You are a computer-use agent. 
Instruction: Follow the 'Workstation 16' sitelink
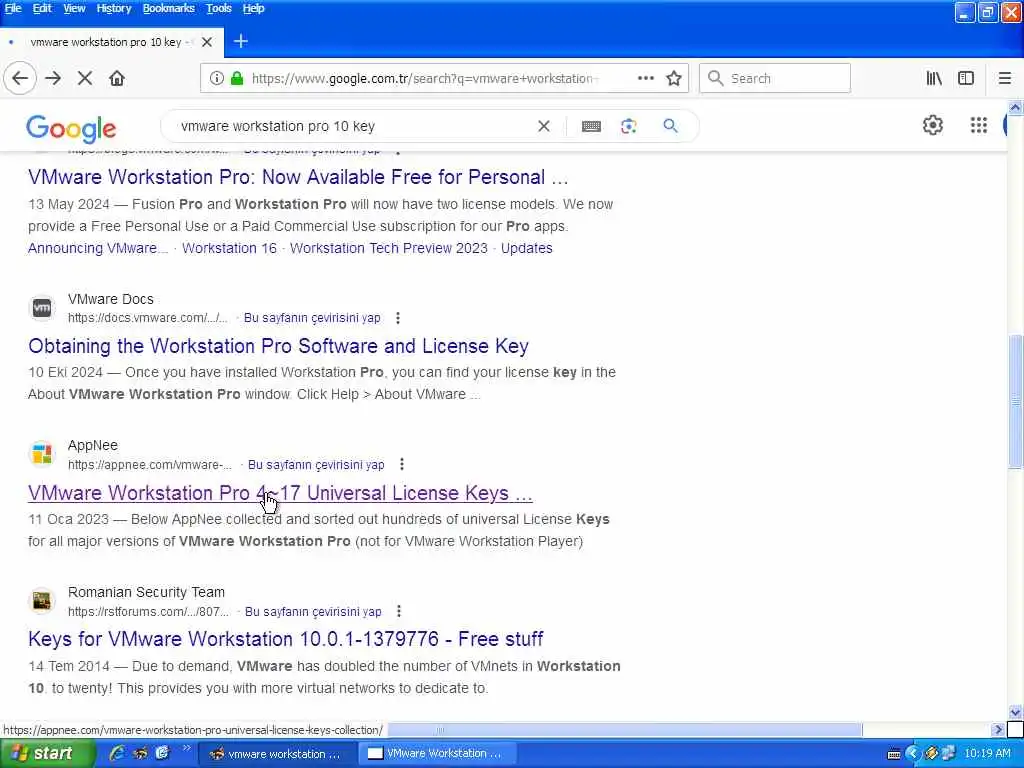pyautogui.click(x=229, y=248)
